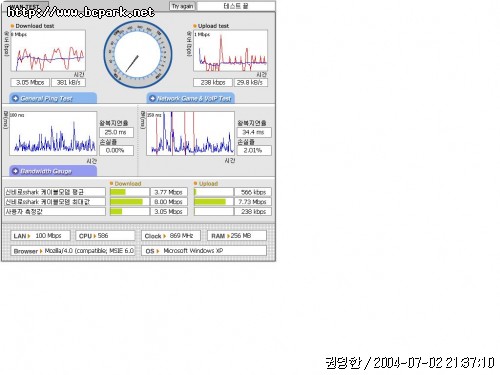Click the round speedometer dial
The height and width of the screenshot is (375, 500).
coord(138,55)
